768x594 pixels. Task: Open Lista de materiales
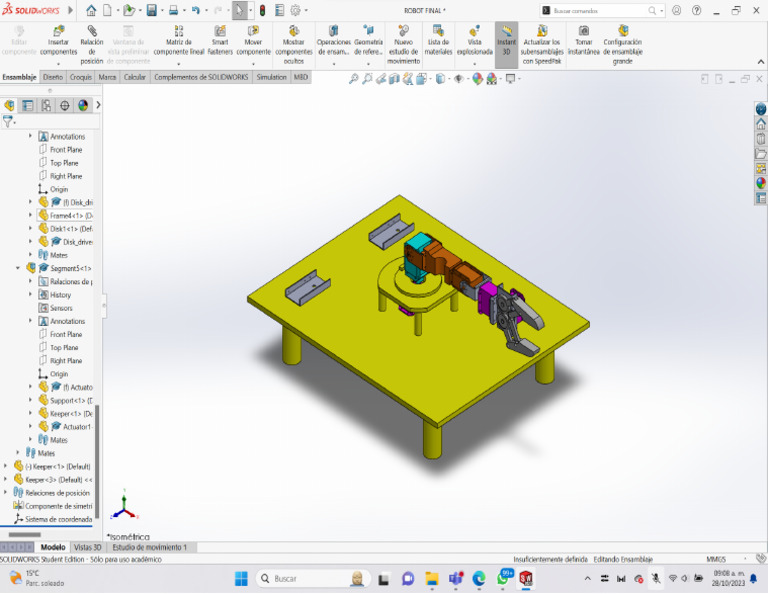[438, 40]
